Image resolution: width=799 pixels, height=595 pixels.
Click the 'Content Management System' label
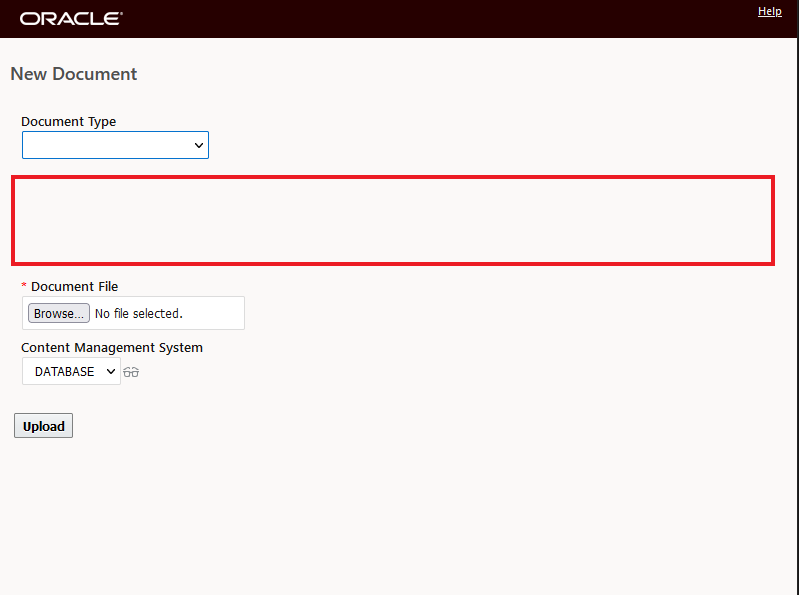pos(112,348)
